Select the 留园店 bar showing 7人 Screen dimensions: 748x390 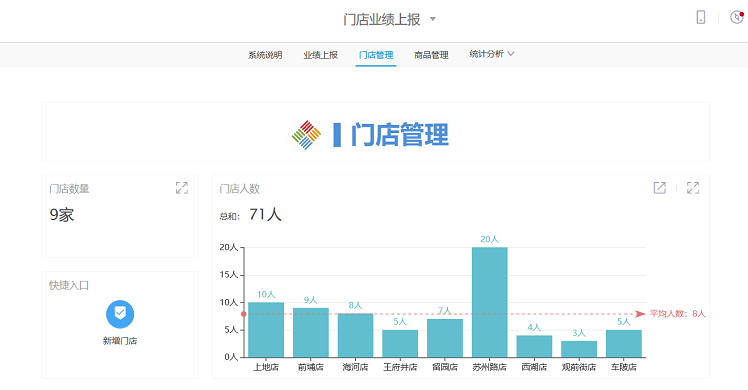tap(445, 338)
